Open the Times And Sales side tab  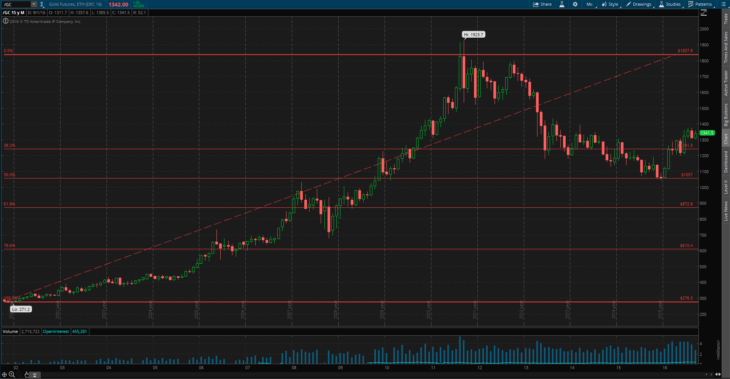725,48
